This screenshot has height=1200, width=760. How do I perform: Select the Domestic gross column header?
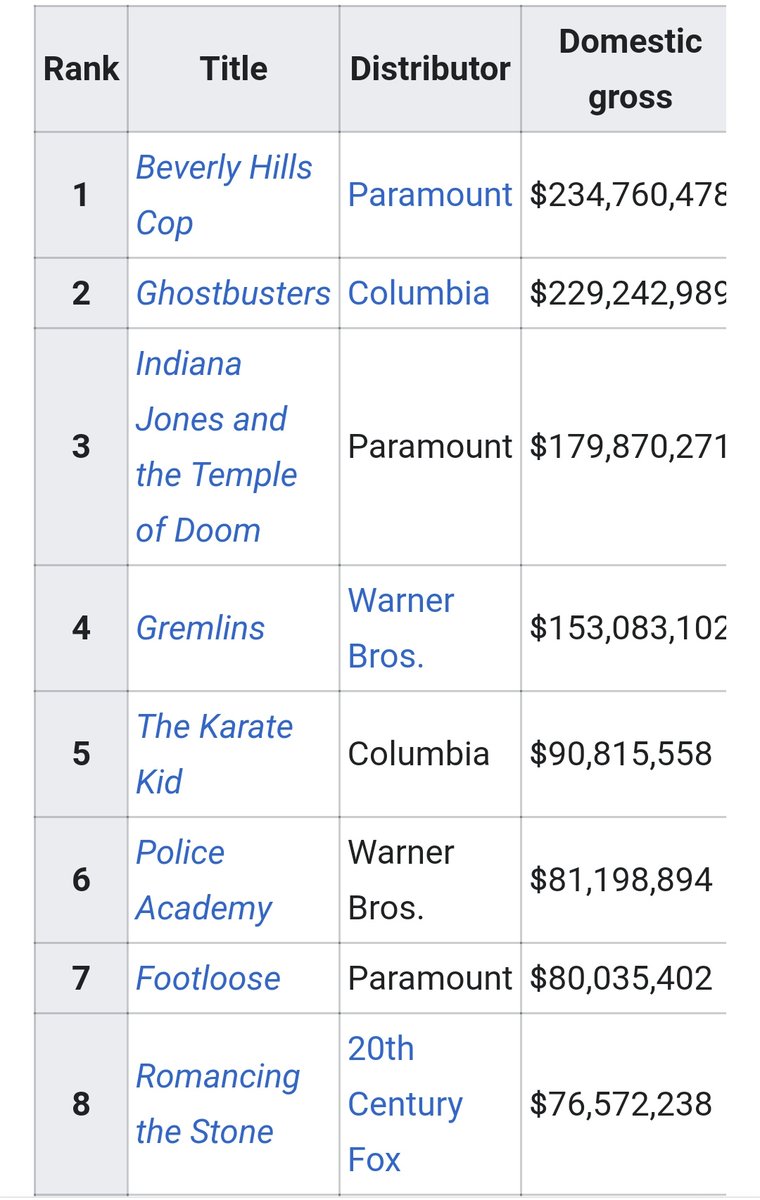tap(630, 69)
